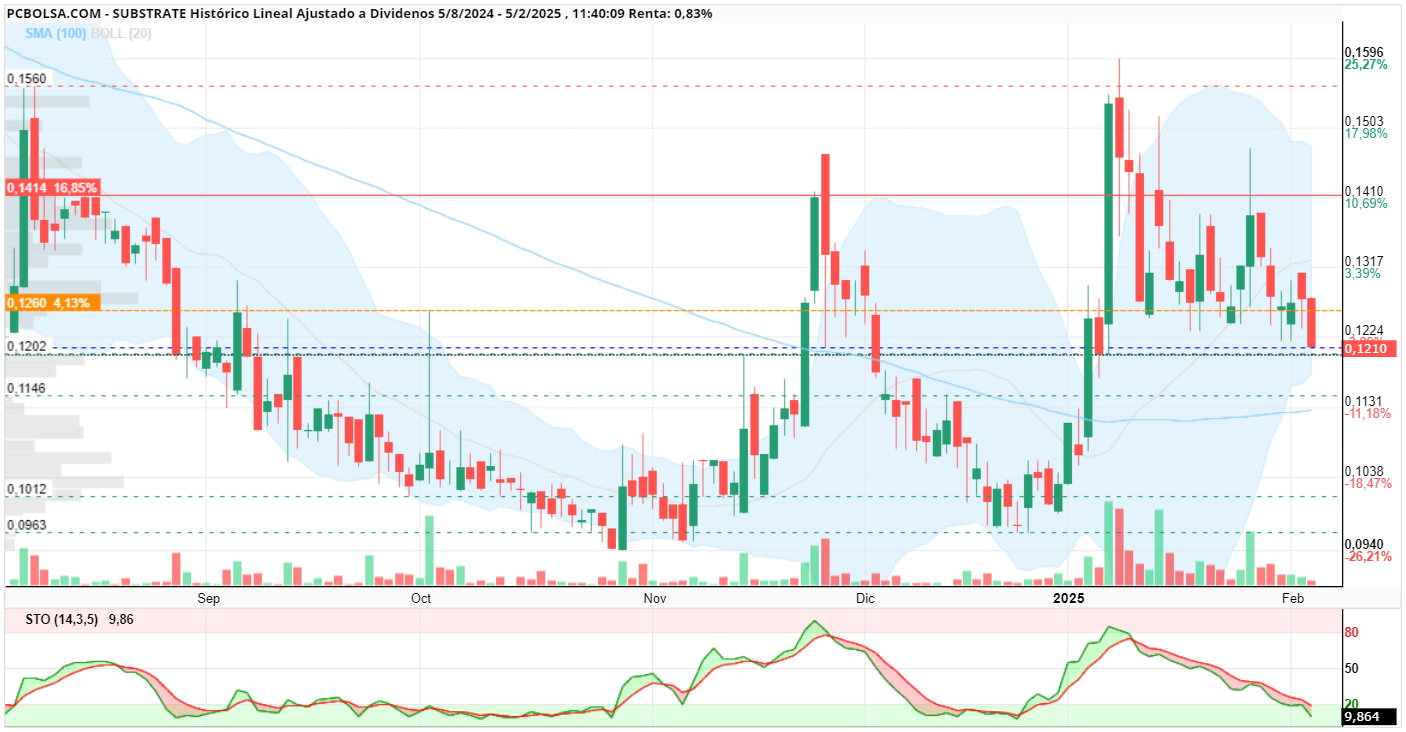Screen dimensions: 1406x732
Task: Click the -11,18% percentage label
Action: pos(1367,413)
